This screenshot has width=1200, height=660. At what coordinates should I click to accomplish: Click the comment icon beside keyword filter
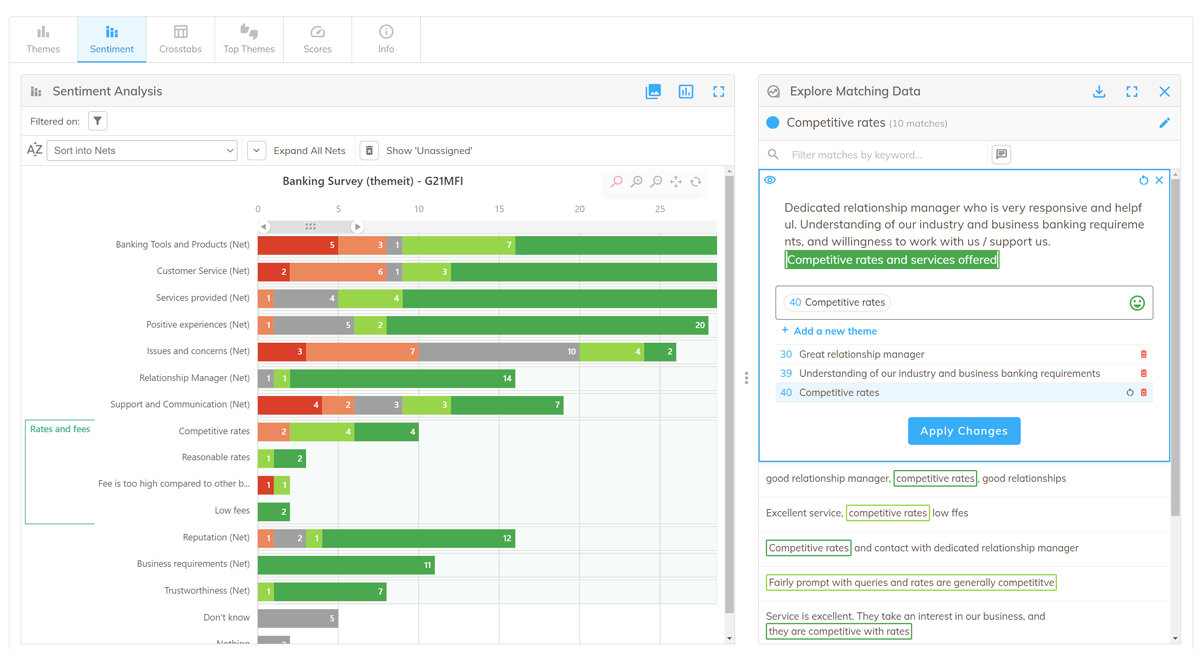pos(1001,155)
